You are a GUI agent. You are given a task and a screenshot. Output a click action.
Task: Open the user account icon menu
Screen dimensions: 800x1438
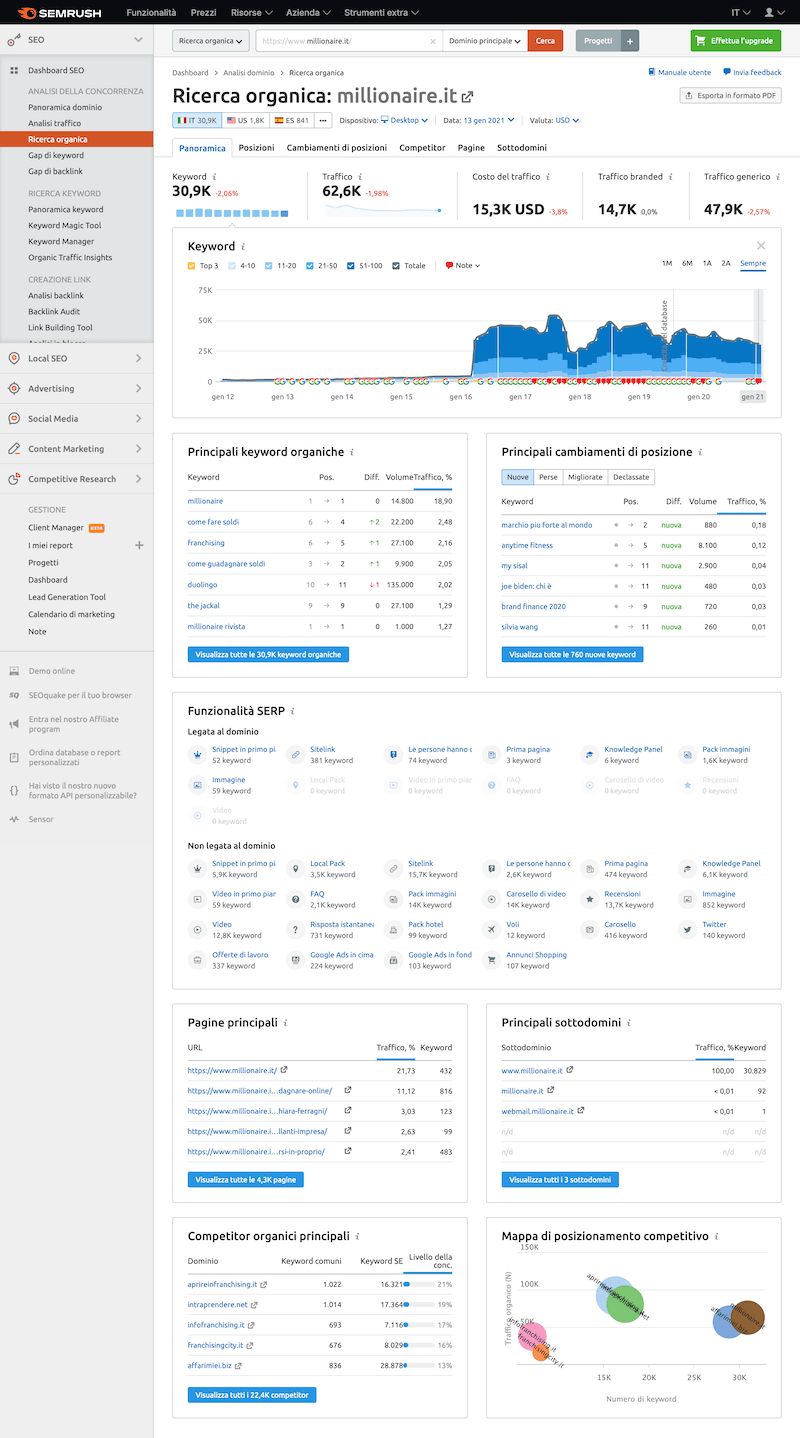click(x=774, y=13)
